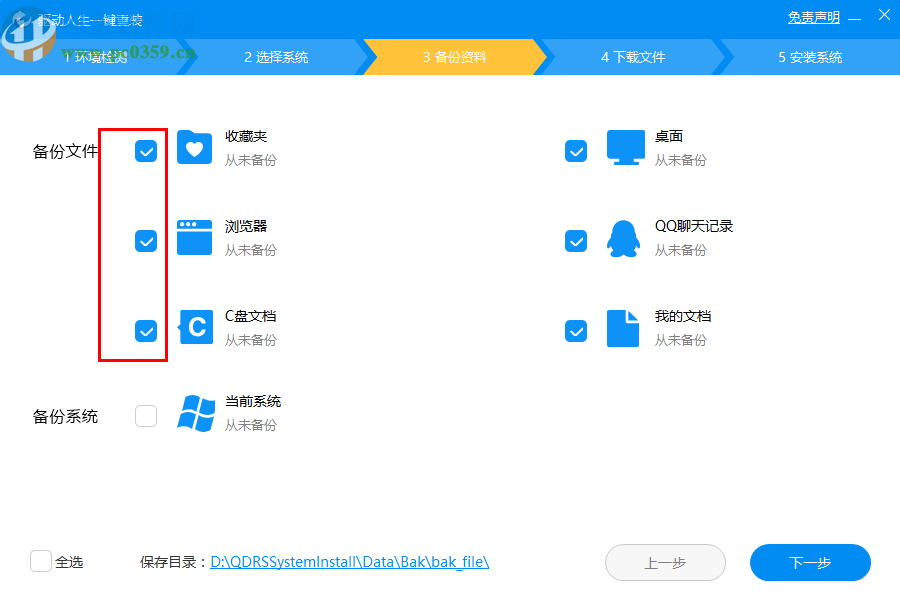Click the 保存目录 label
Viewport: 900px width, 600px height.
tap(173, 562)
